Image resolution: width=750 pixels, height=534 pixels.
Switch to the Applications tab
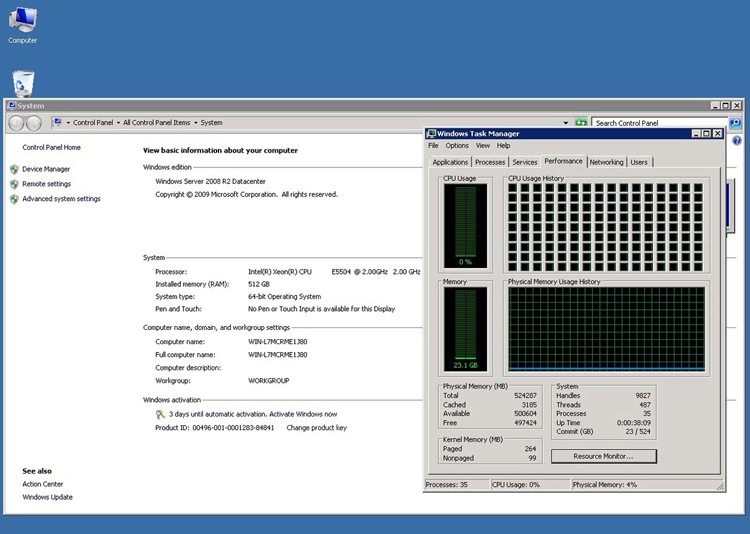click(x=450, y=162)
